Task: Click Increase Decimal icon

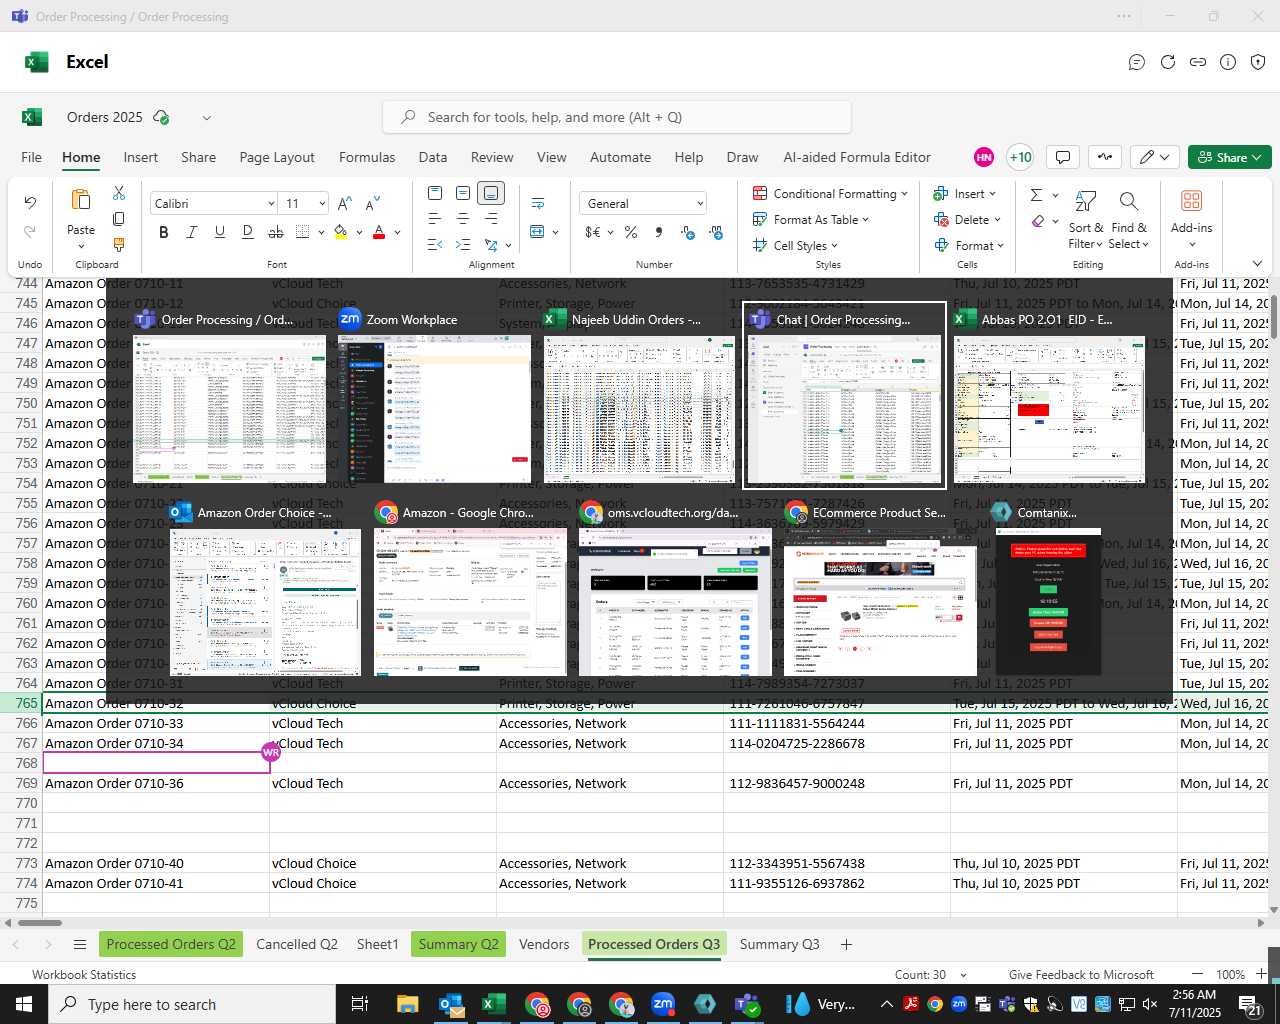Action: (688, 232)
